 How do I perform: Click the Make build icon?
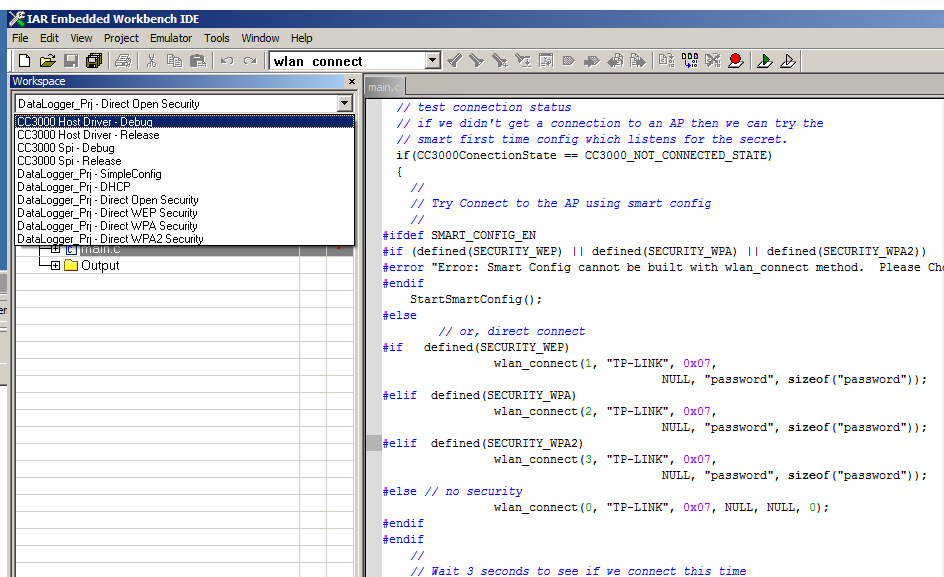point(690,61)
